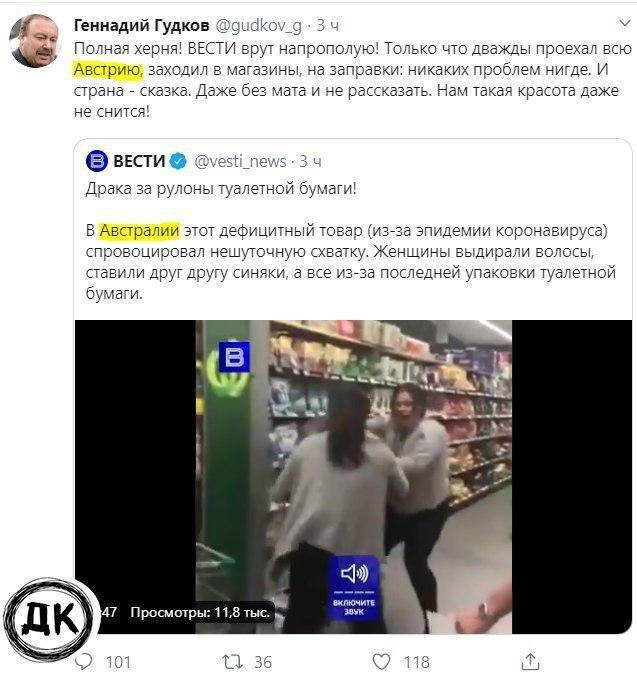637x680 pixels.
Task: Open Геннадий Гудков profile avatar
Action: point(34,41)
